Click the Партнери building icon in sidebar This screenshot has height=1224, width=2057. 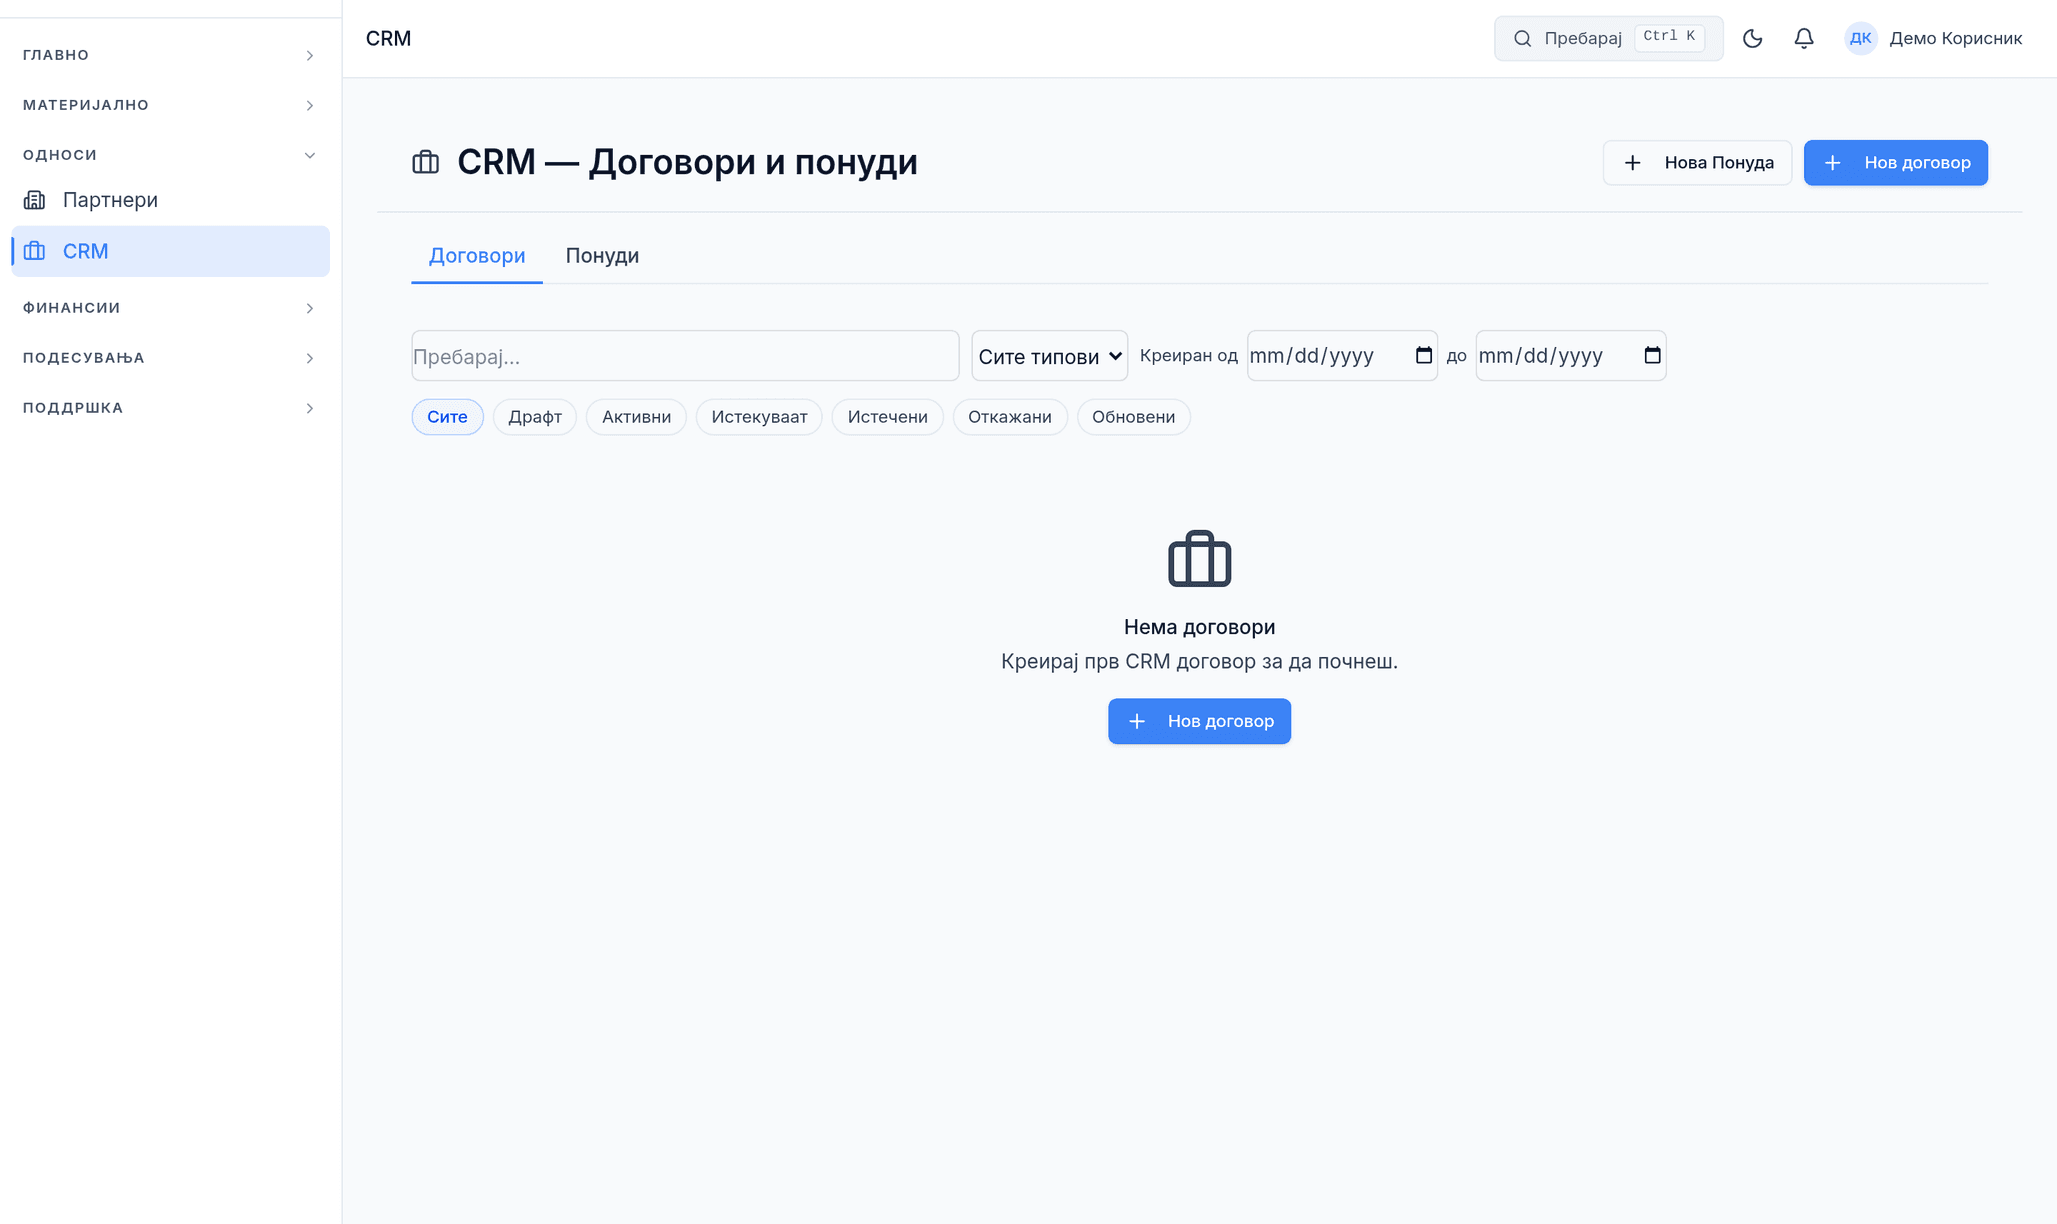35,200
